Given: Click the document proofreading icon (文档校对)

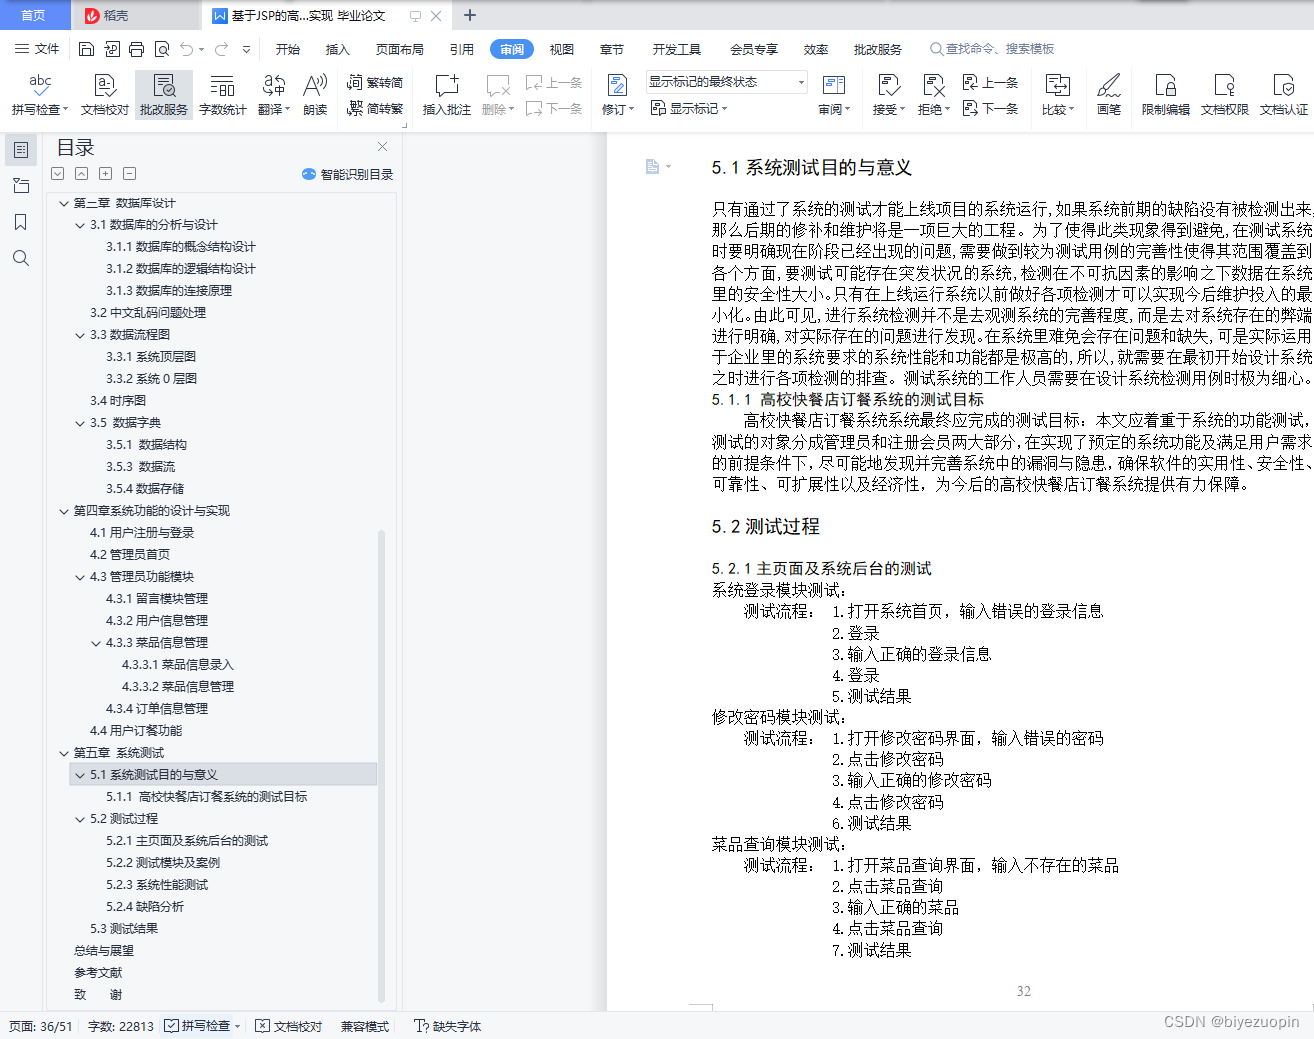Looking at the screenshot, I should (x=105, y=94).
